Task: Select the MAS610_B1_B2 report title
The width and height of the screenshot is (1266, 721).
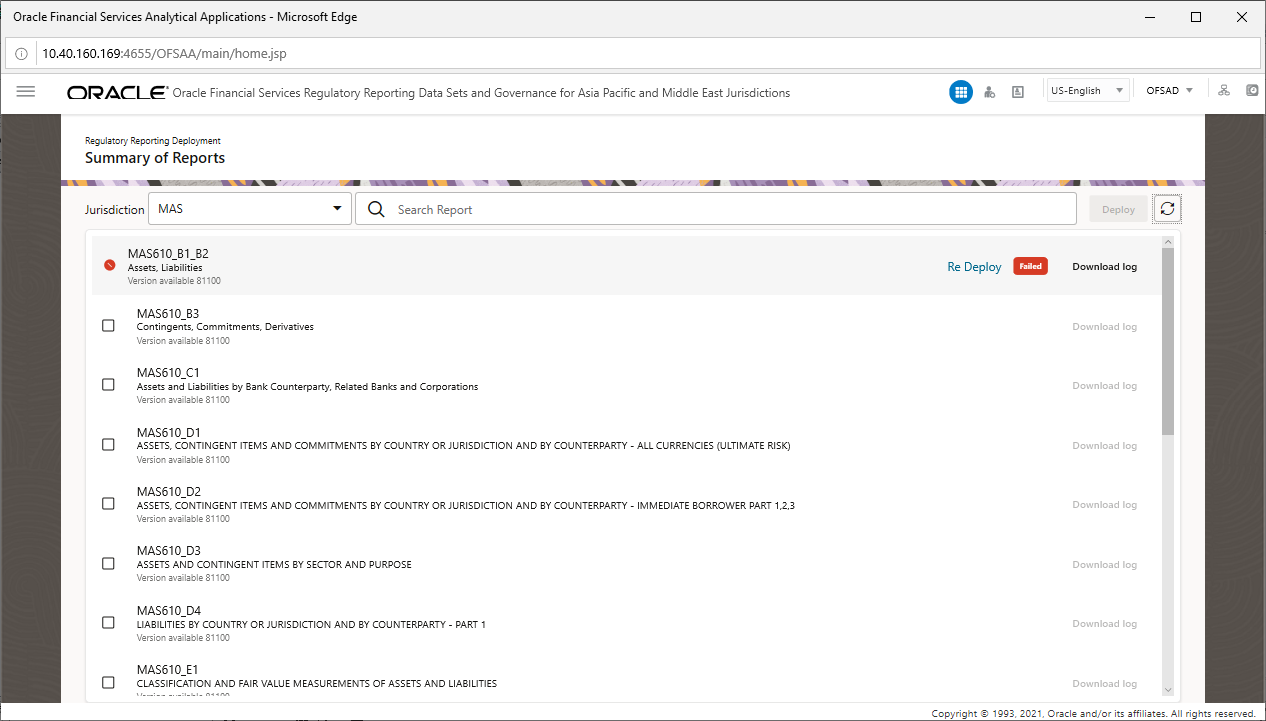Action: (168, 254)
